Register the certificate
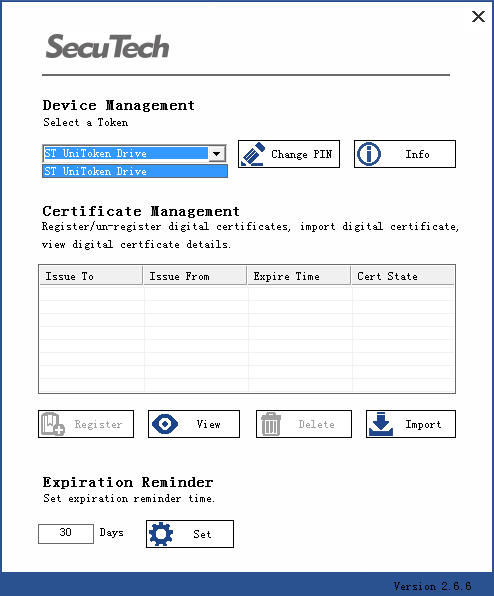Screen dimensions: 494x596 click(x=86, y=424)
